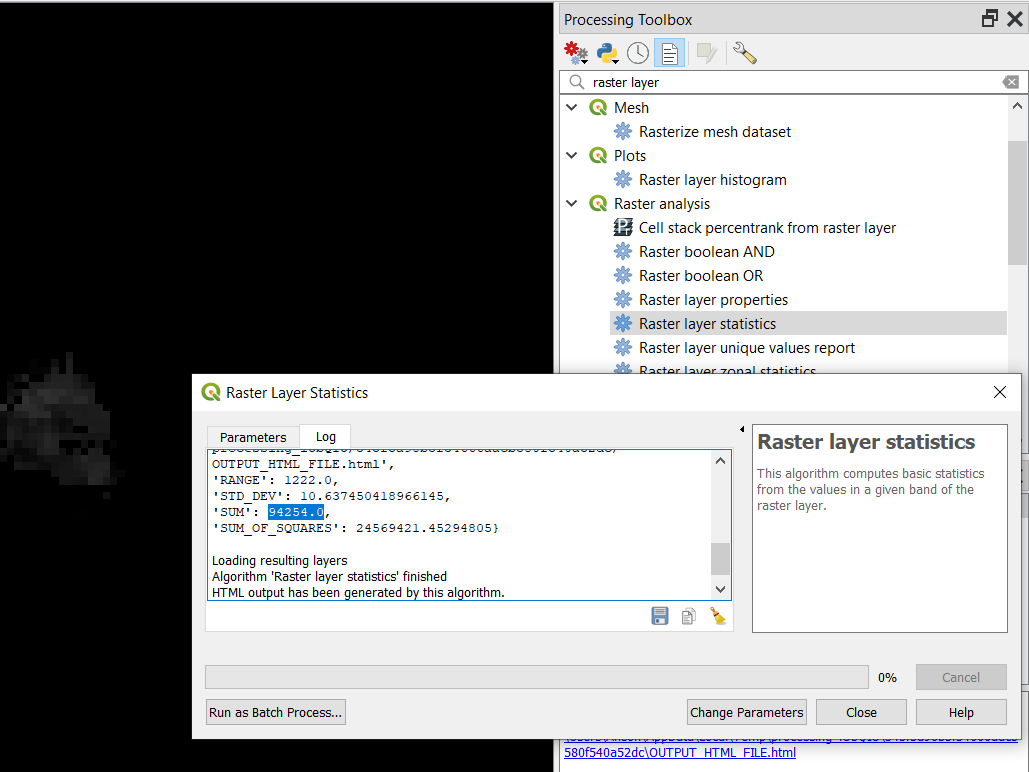This screenshot has height=772, width=1029.
Task: Switch to the Parameters tab
Action: [x=252, y=437]
